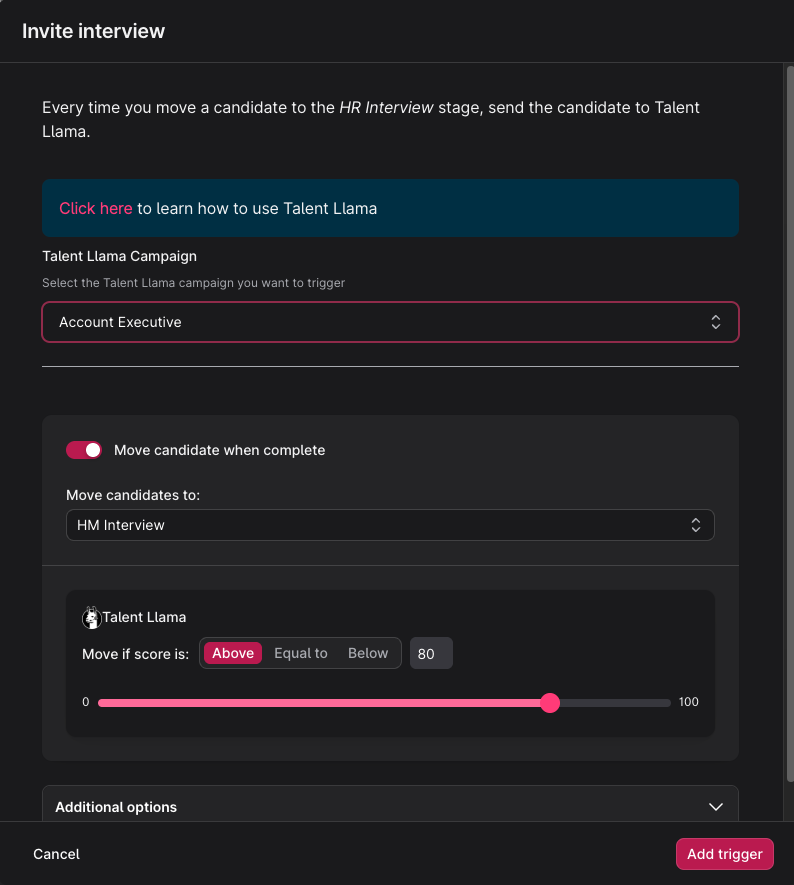Image resolution: width=794 pixels, height=885 pixels.
Task: Click the slider maximum label 100
Action: tap(688, 702)
